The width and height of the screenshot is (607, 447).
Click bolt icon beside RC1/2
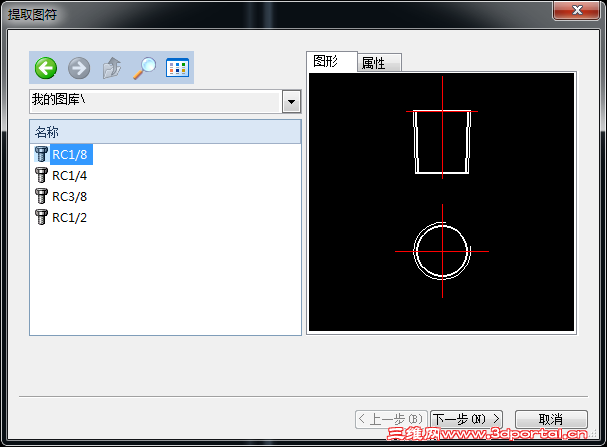coord(41,217)
